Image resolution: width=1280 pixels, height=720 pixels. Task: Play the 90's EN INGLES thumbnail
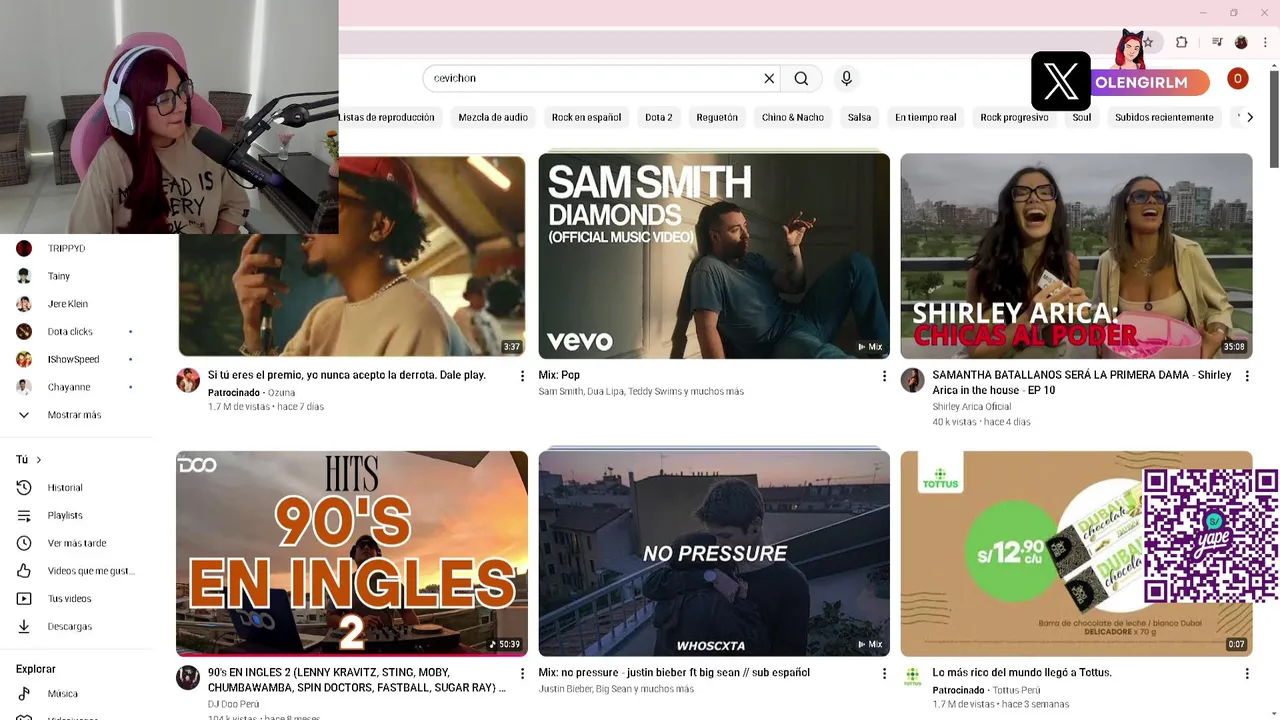coord(352,553)
